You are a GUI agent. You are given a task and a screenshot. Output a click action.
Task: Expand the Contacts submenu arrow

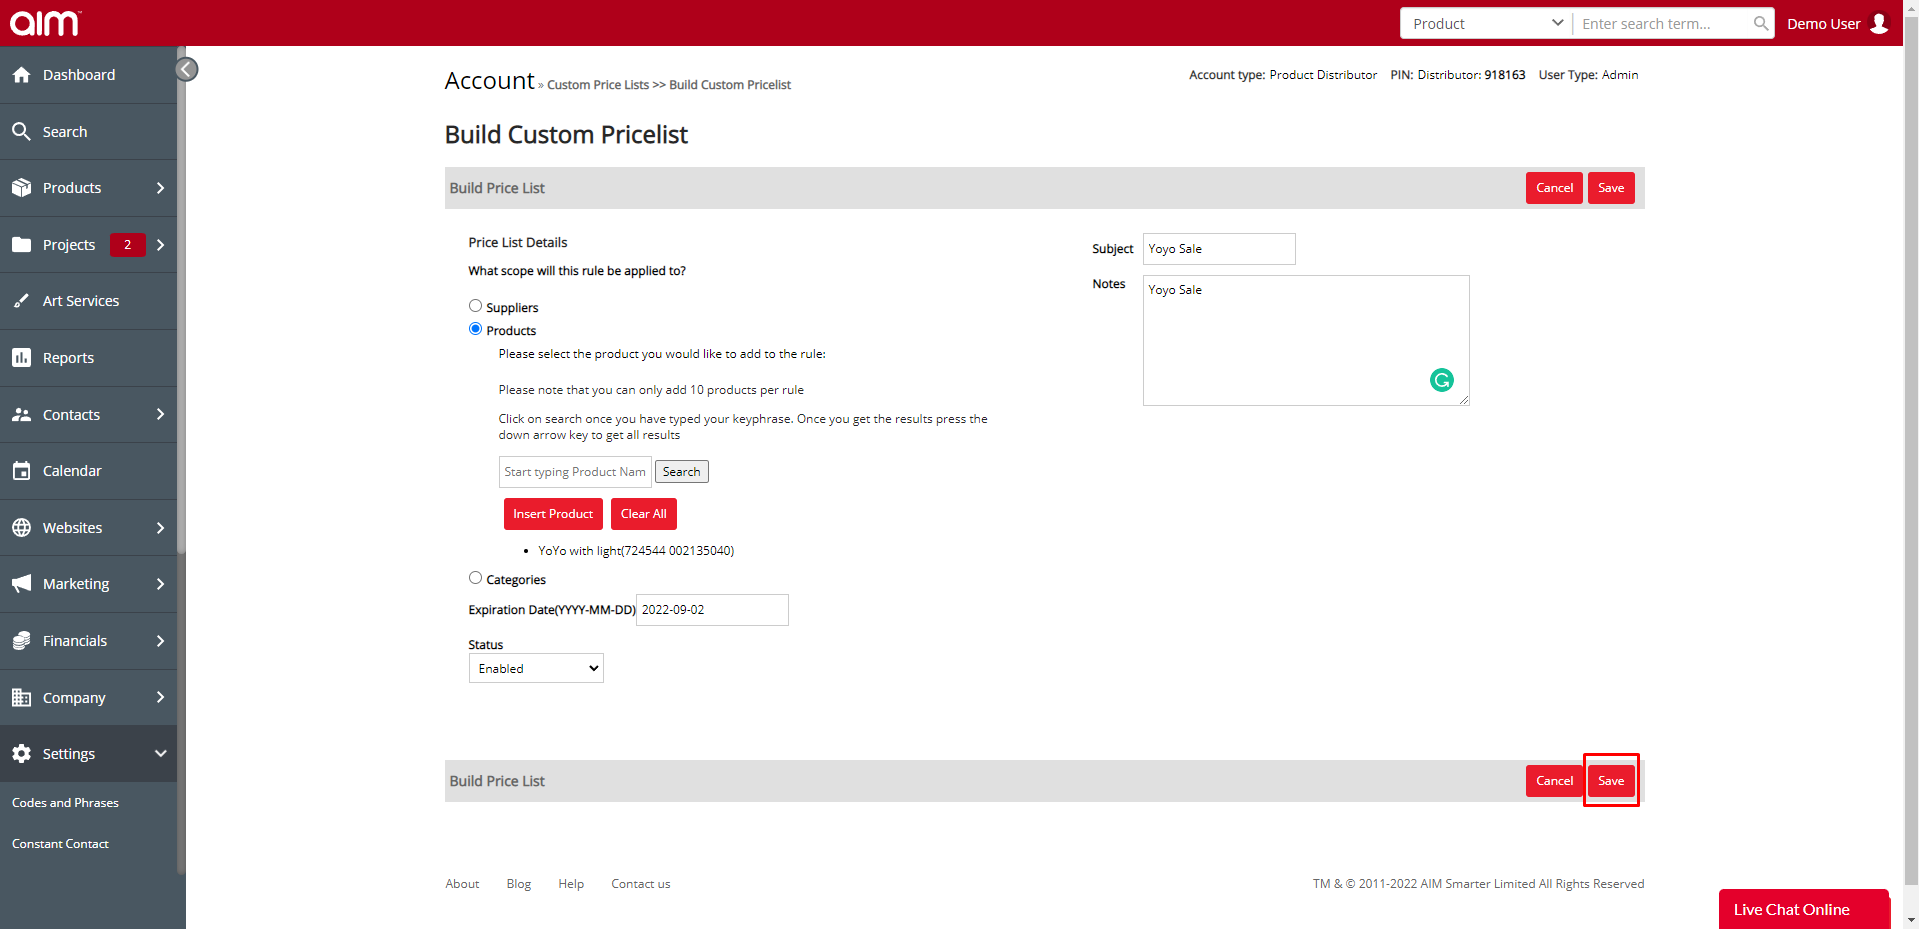click(x=160, y=414)
